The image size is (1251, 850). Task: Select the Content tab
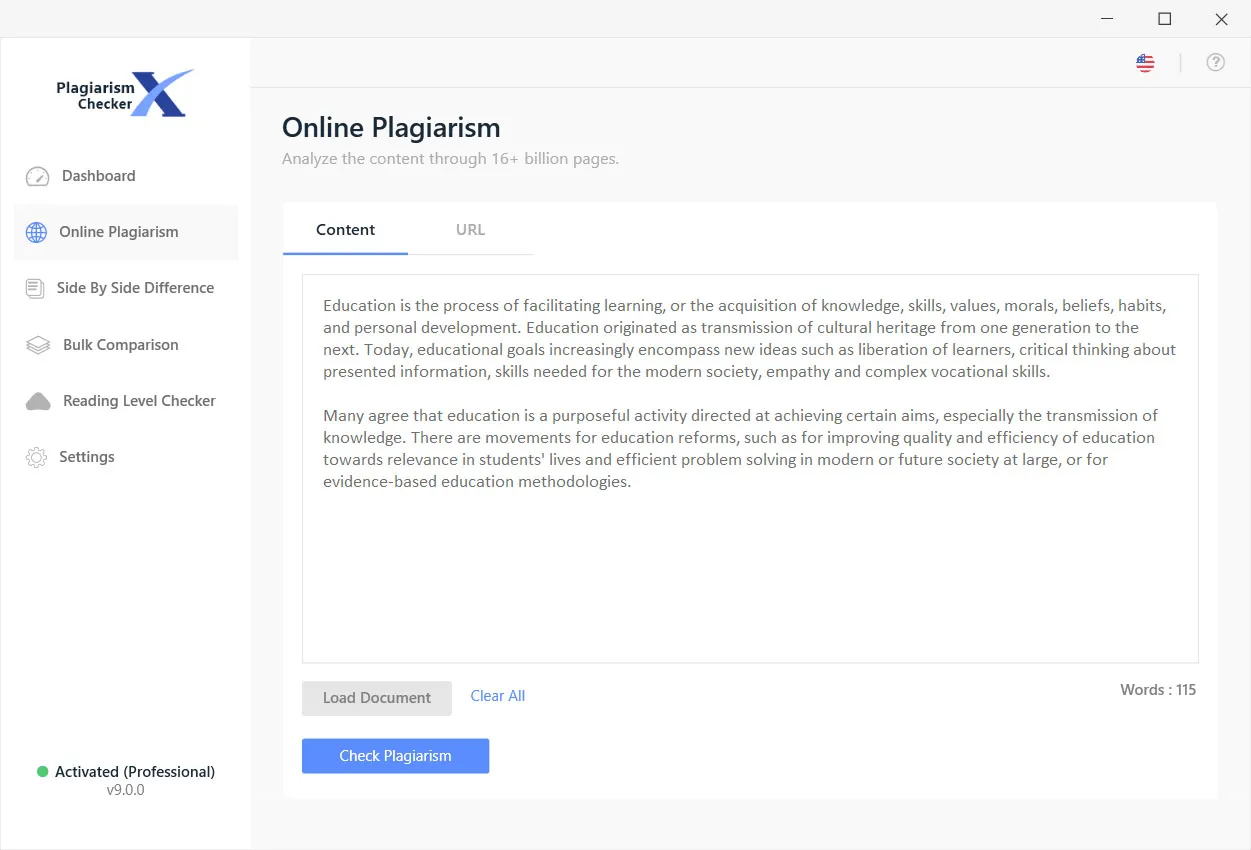click(x=345, y=229)
